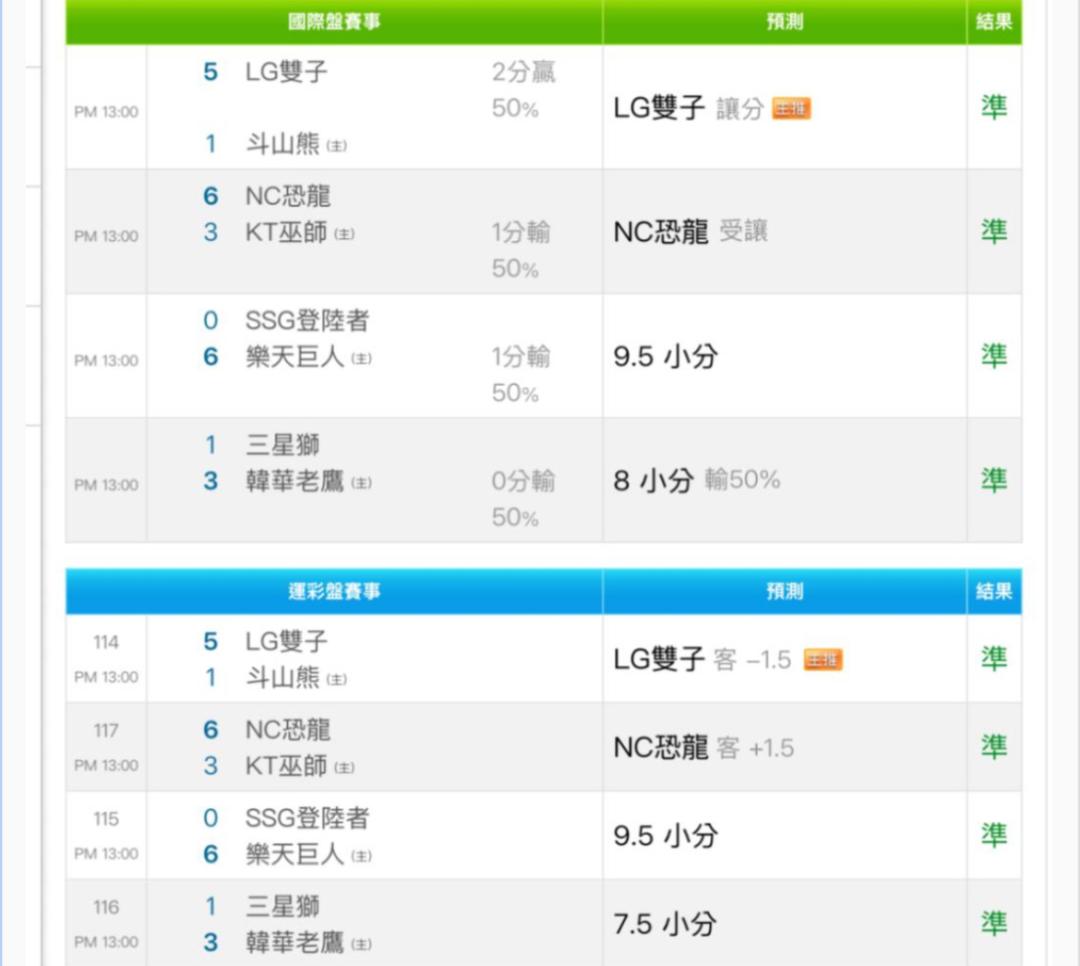Select team 三星獅 in the 國際盤賽事 match list
1080x966 pixels.
tap(282, 445)
